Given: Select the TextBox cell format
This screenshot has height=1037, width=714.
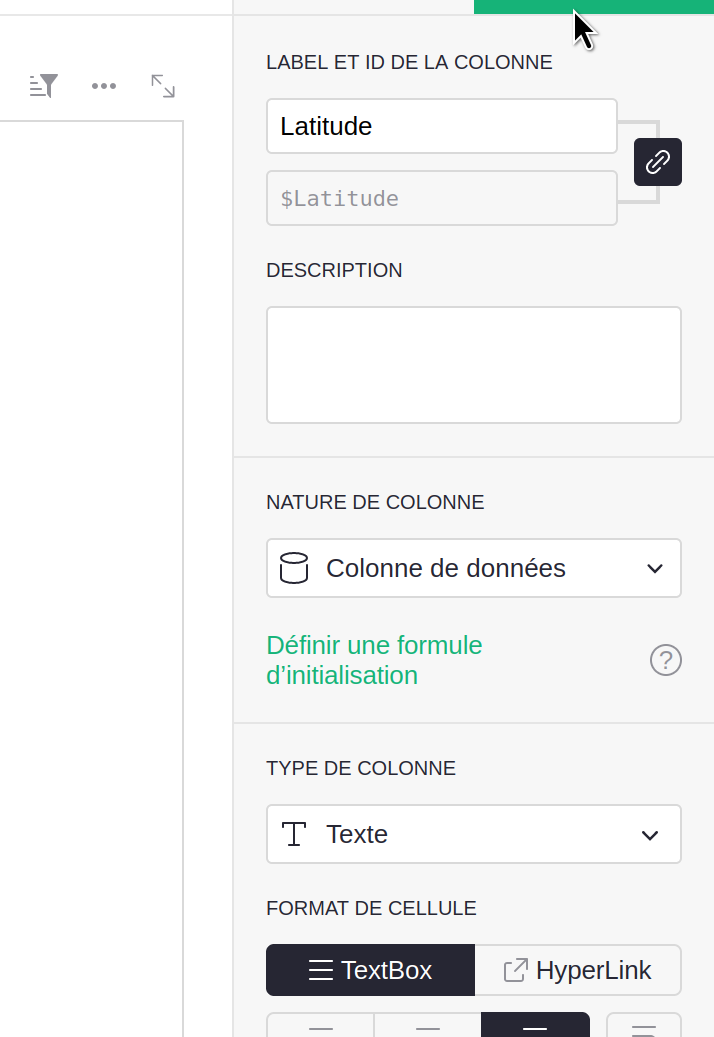Looking at the screenshot, I should click(x=370, y=970).
